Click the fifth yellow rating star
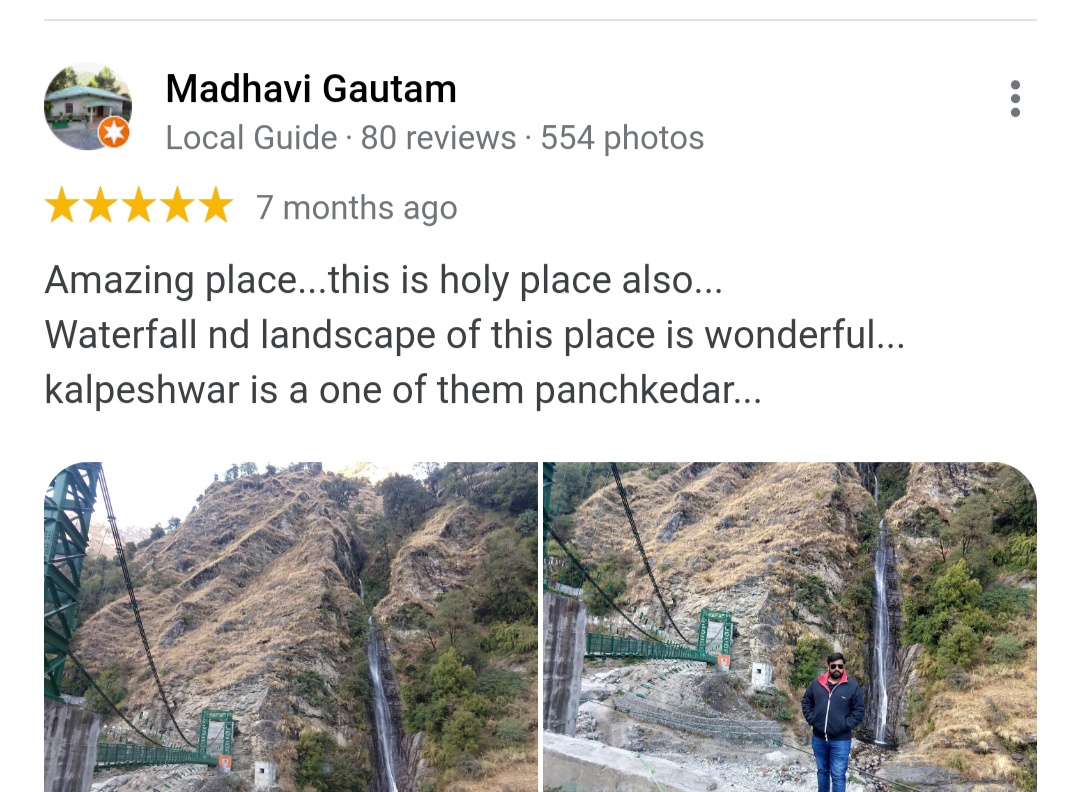Screen dimensions: 1080x792 (x=216, y=205)
